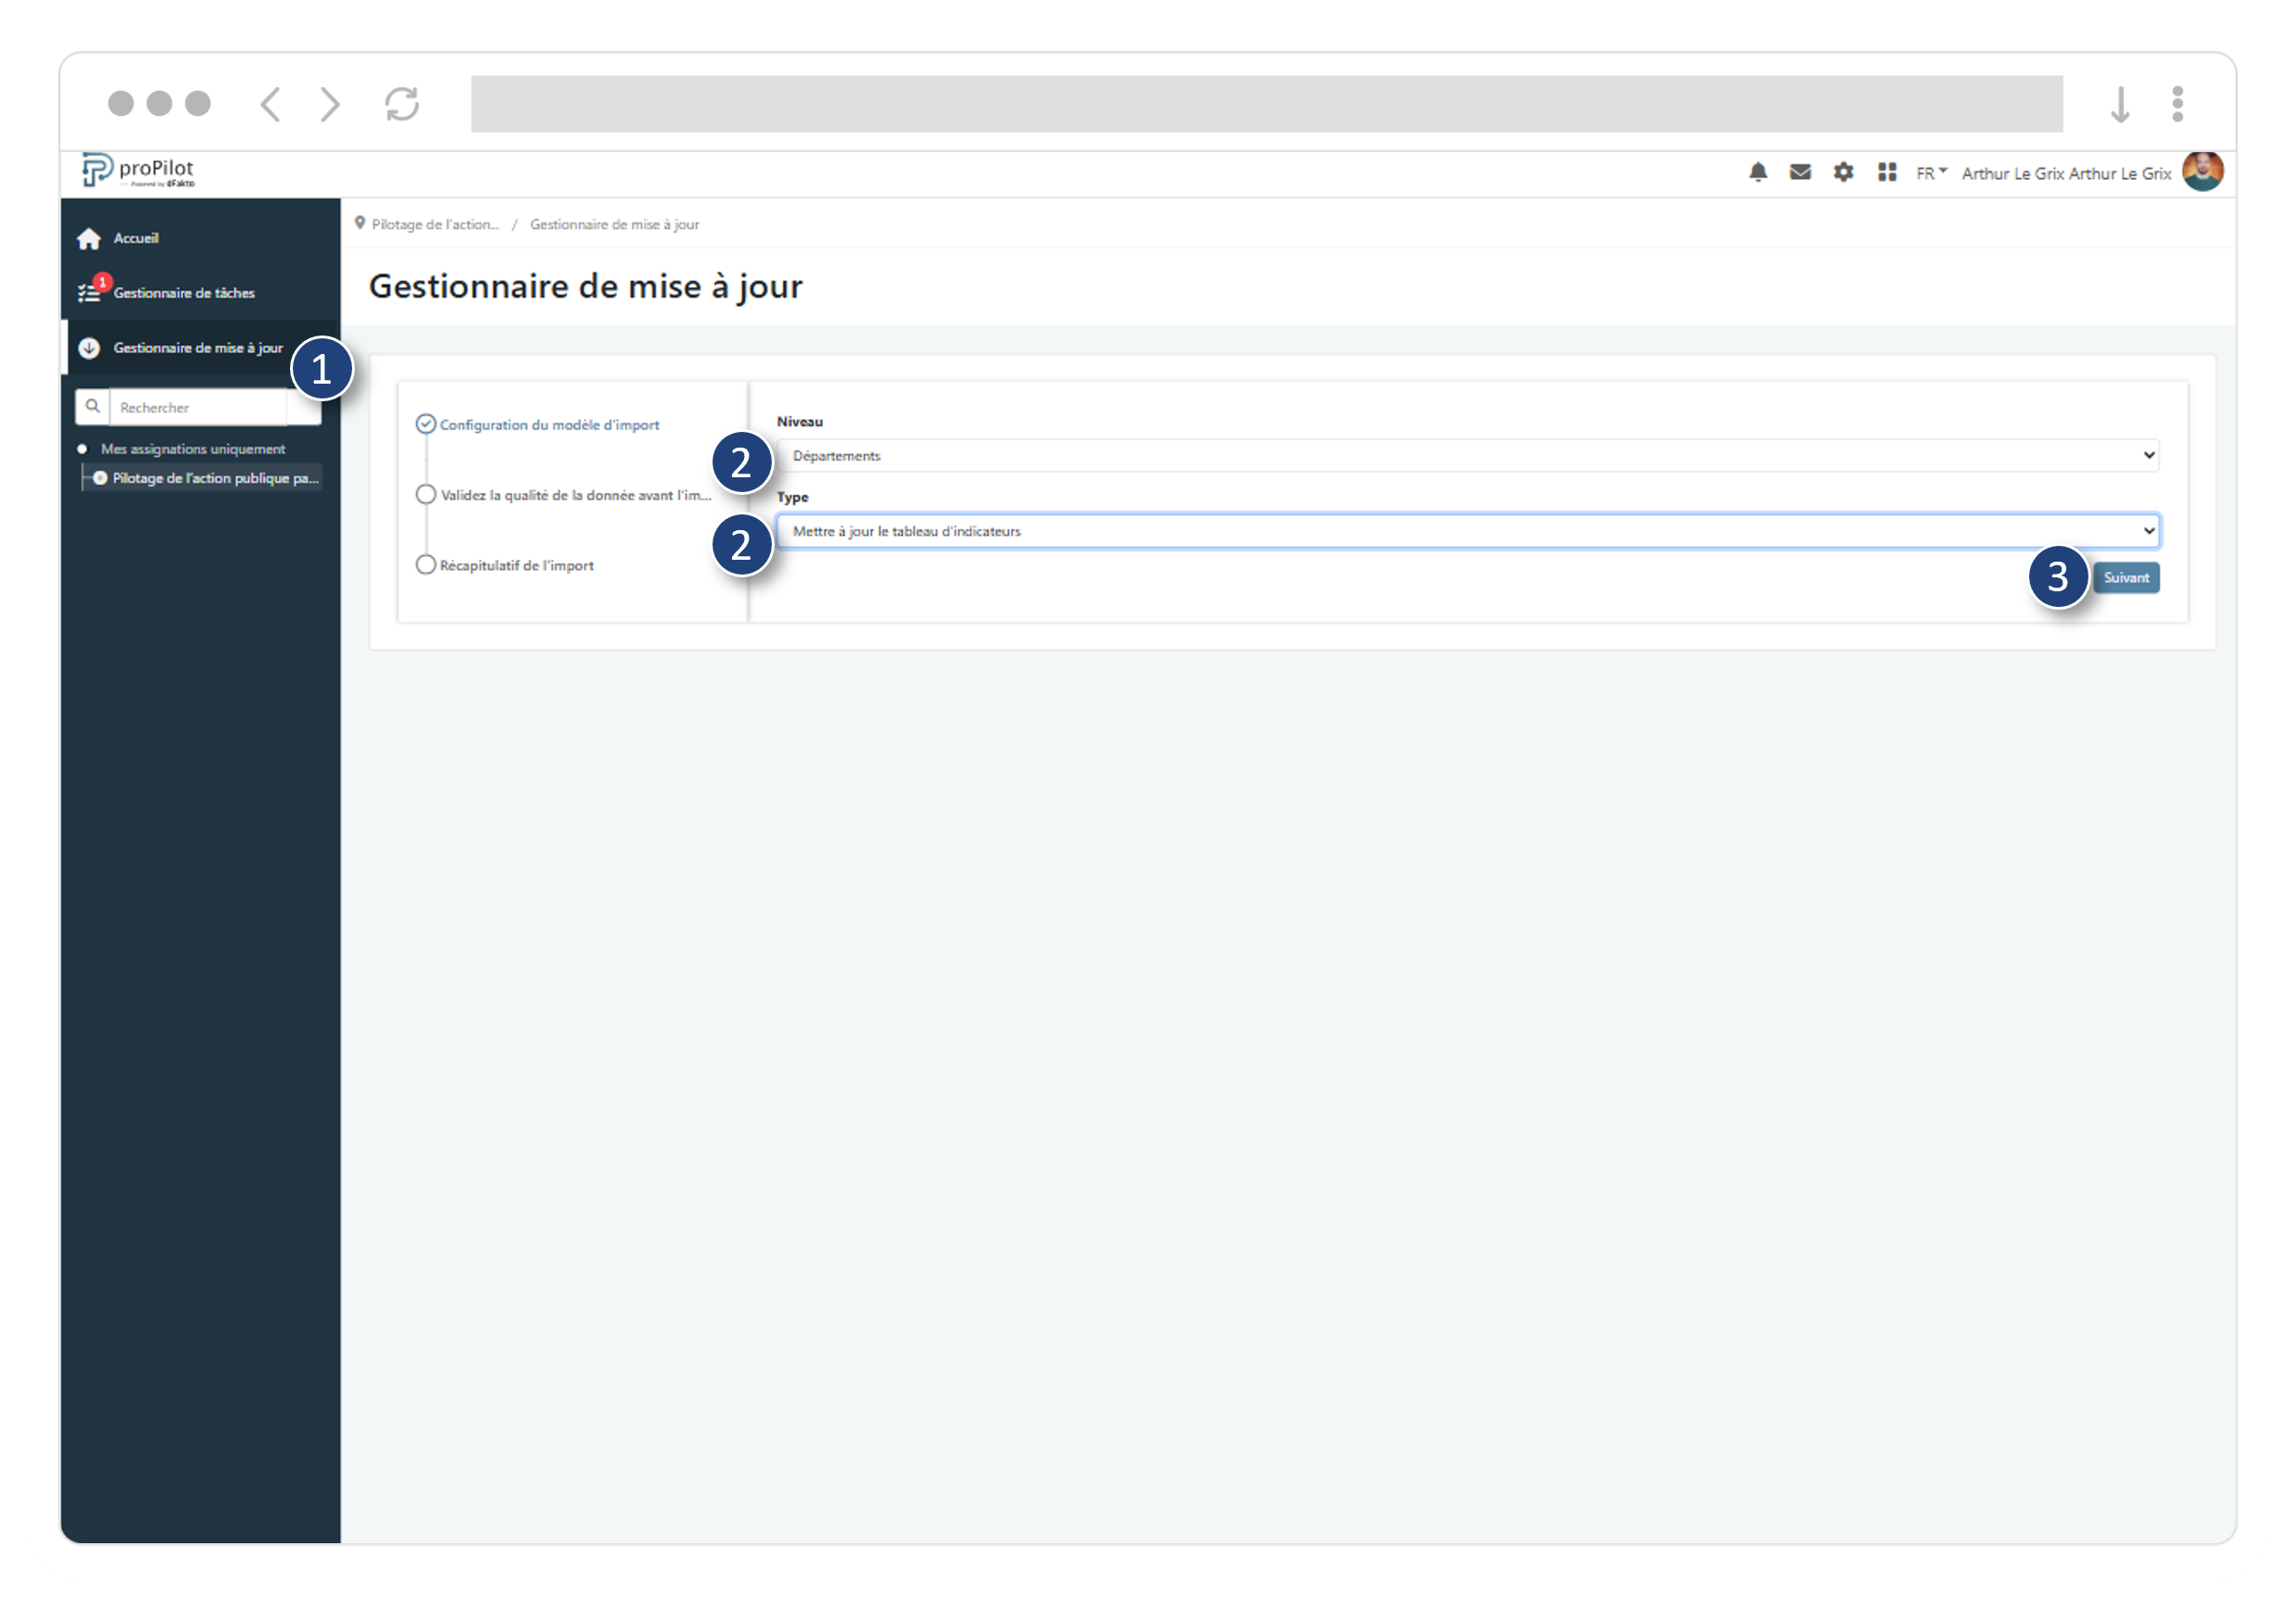Open the messages envelope icon
This screenshot has width=2296, height=1607.
coord(1800,173)
